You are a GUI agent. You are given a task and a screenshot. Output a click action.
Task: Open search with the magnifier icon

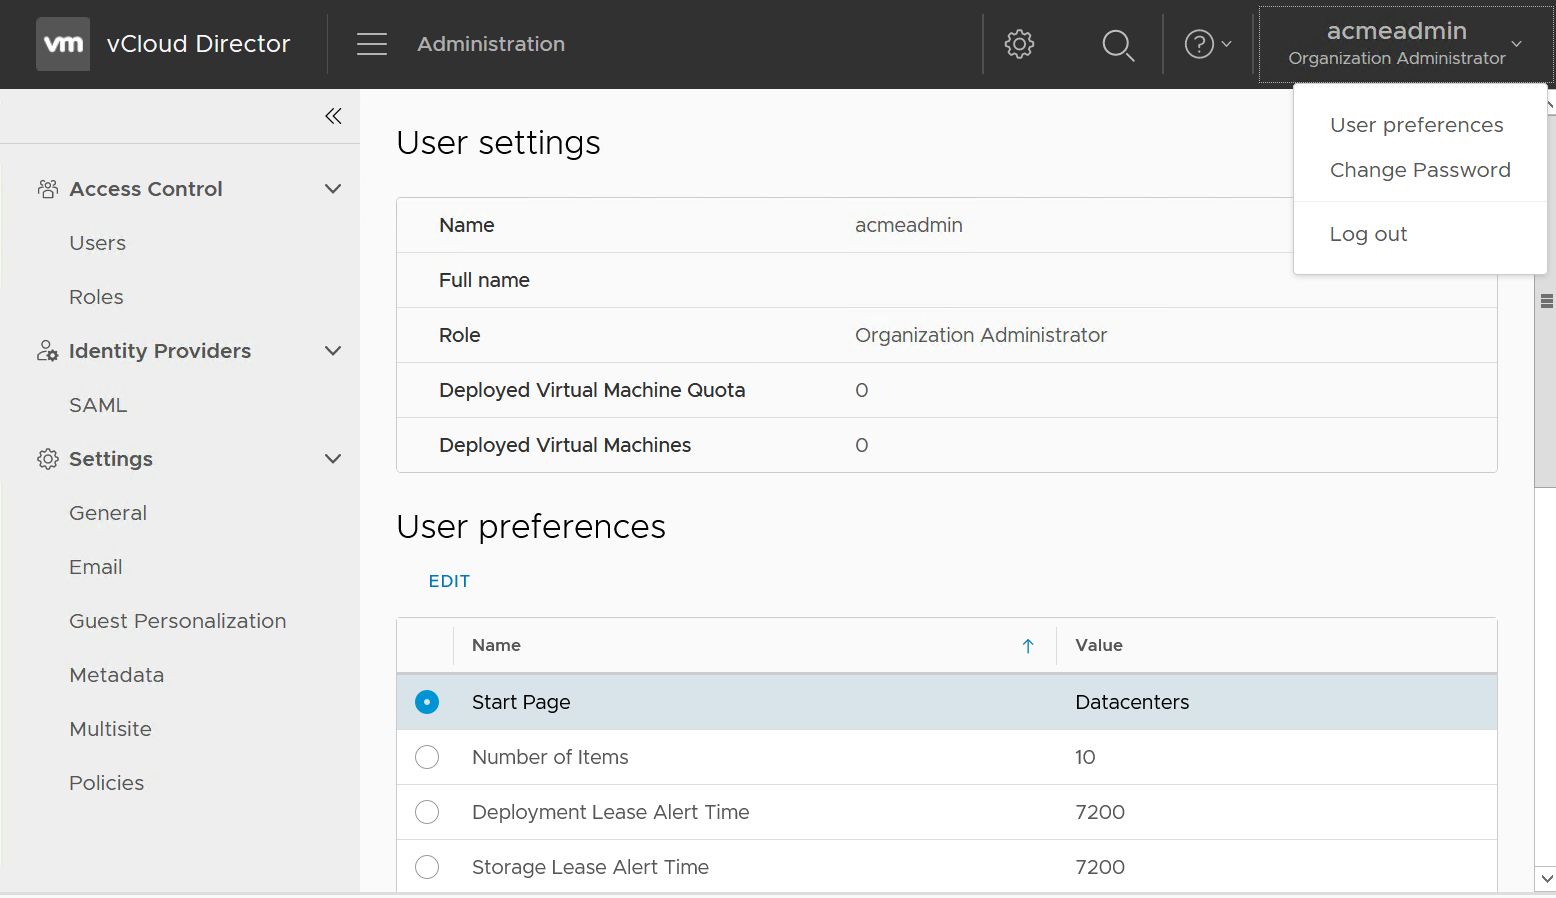click(1117, 45)
